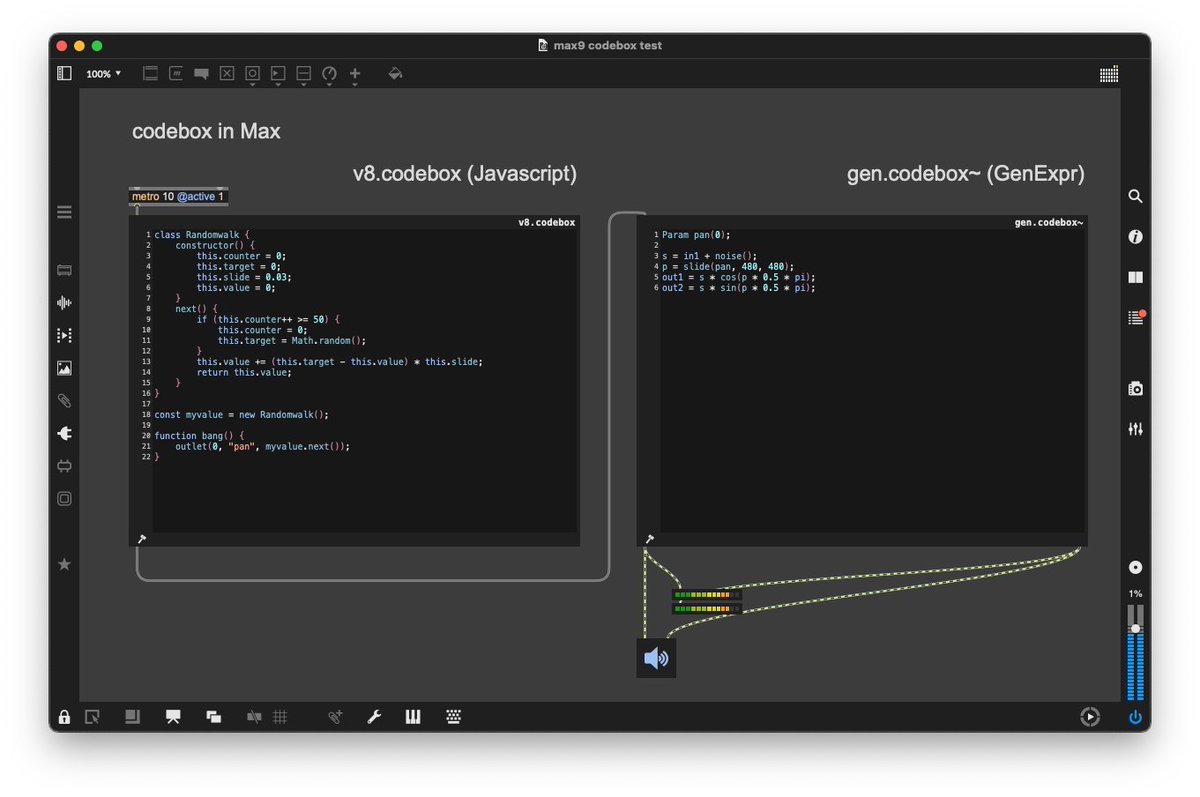Open the audio waveform browser in left sidebar
1200x797 pixels.
click(x=64, y=303)
